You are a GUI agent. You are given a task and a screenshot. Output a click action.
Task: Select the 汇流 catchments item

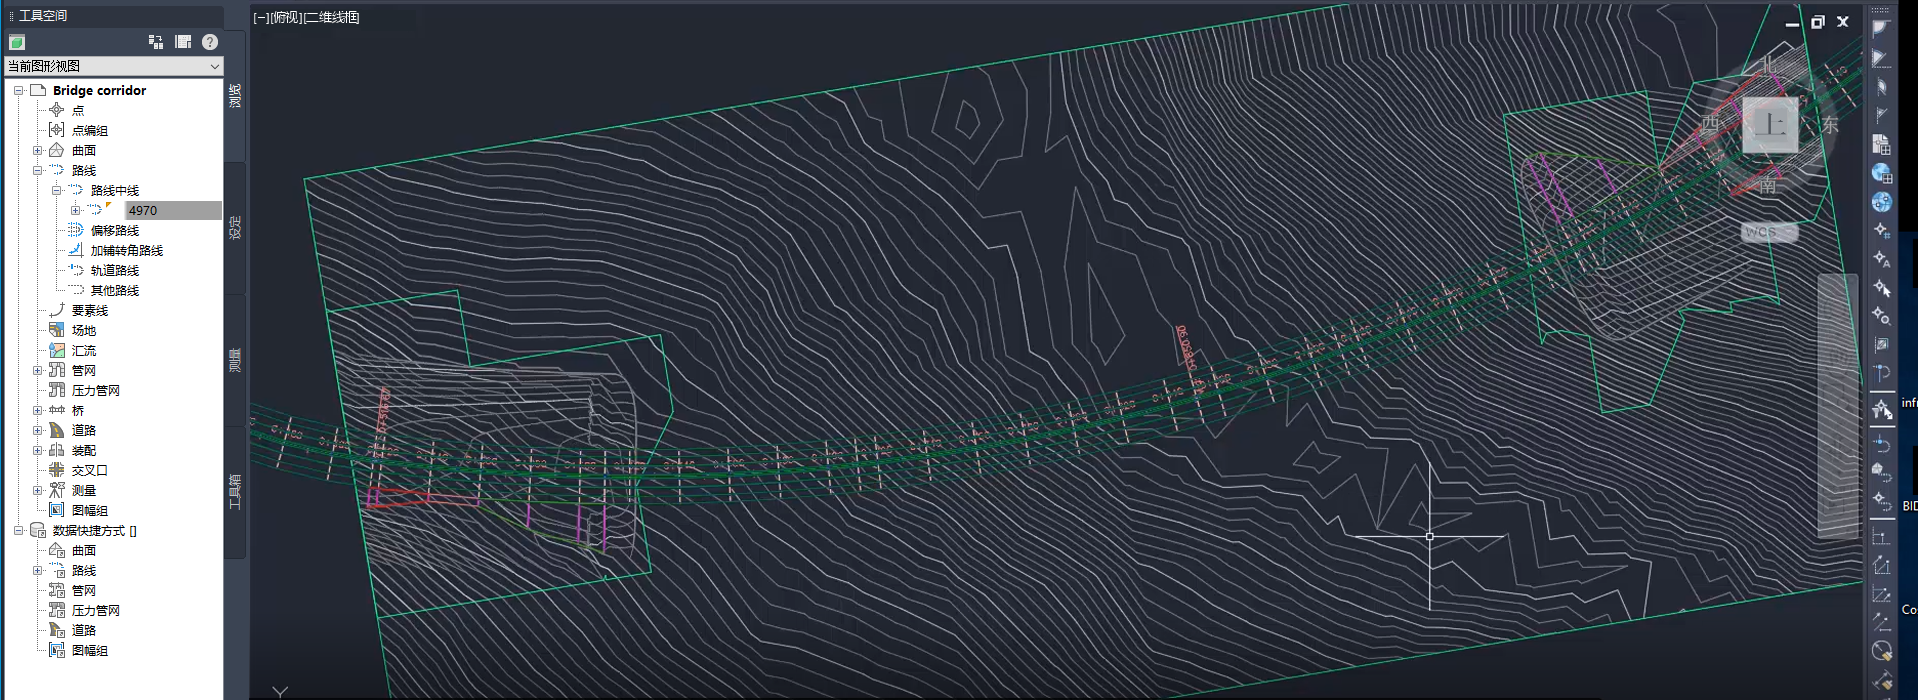tap(84, 350)
